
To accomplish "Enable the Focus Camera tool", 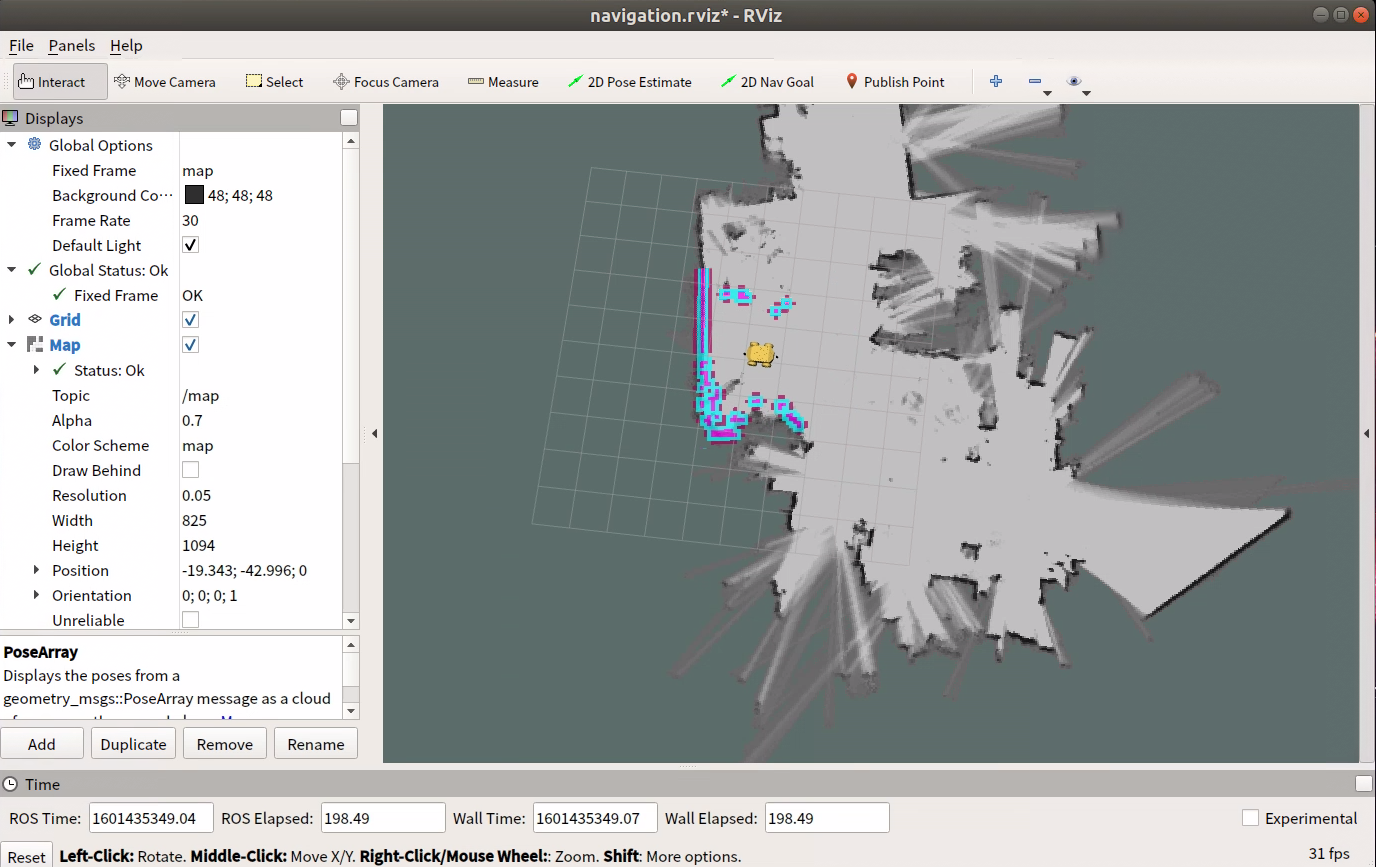I will [x=385, y=82].
